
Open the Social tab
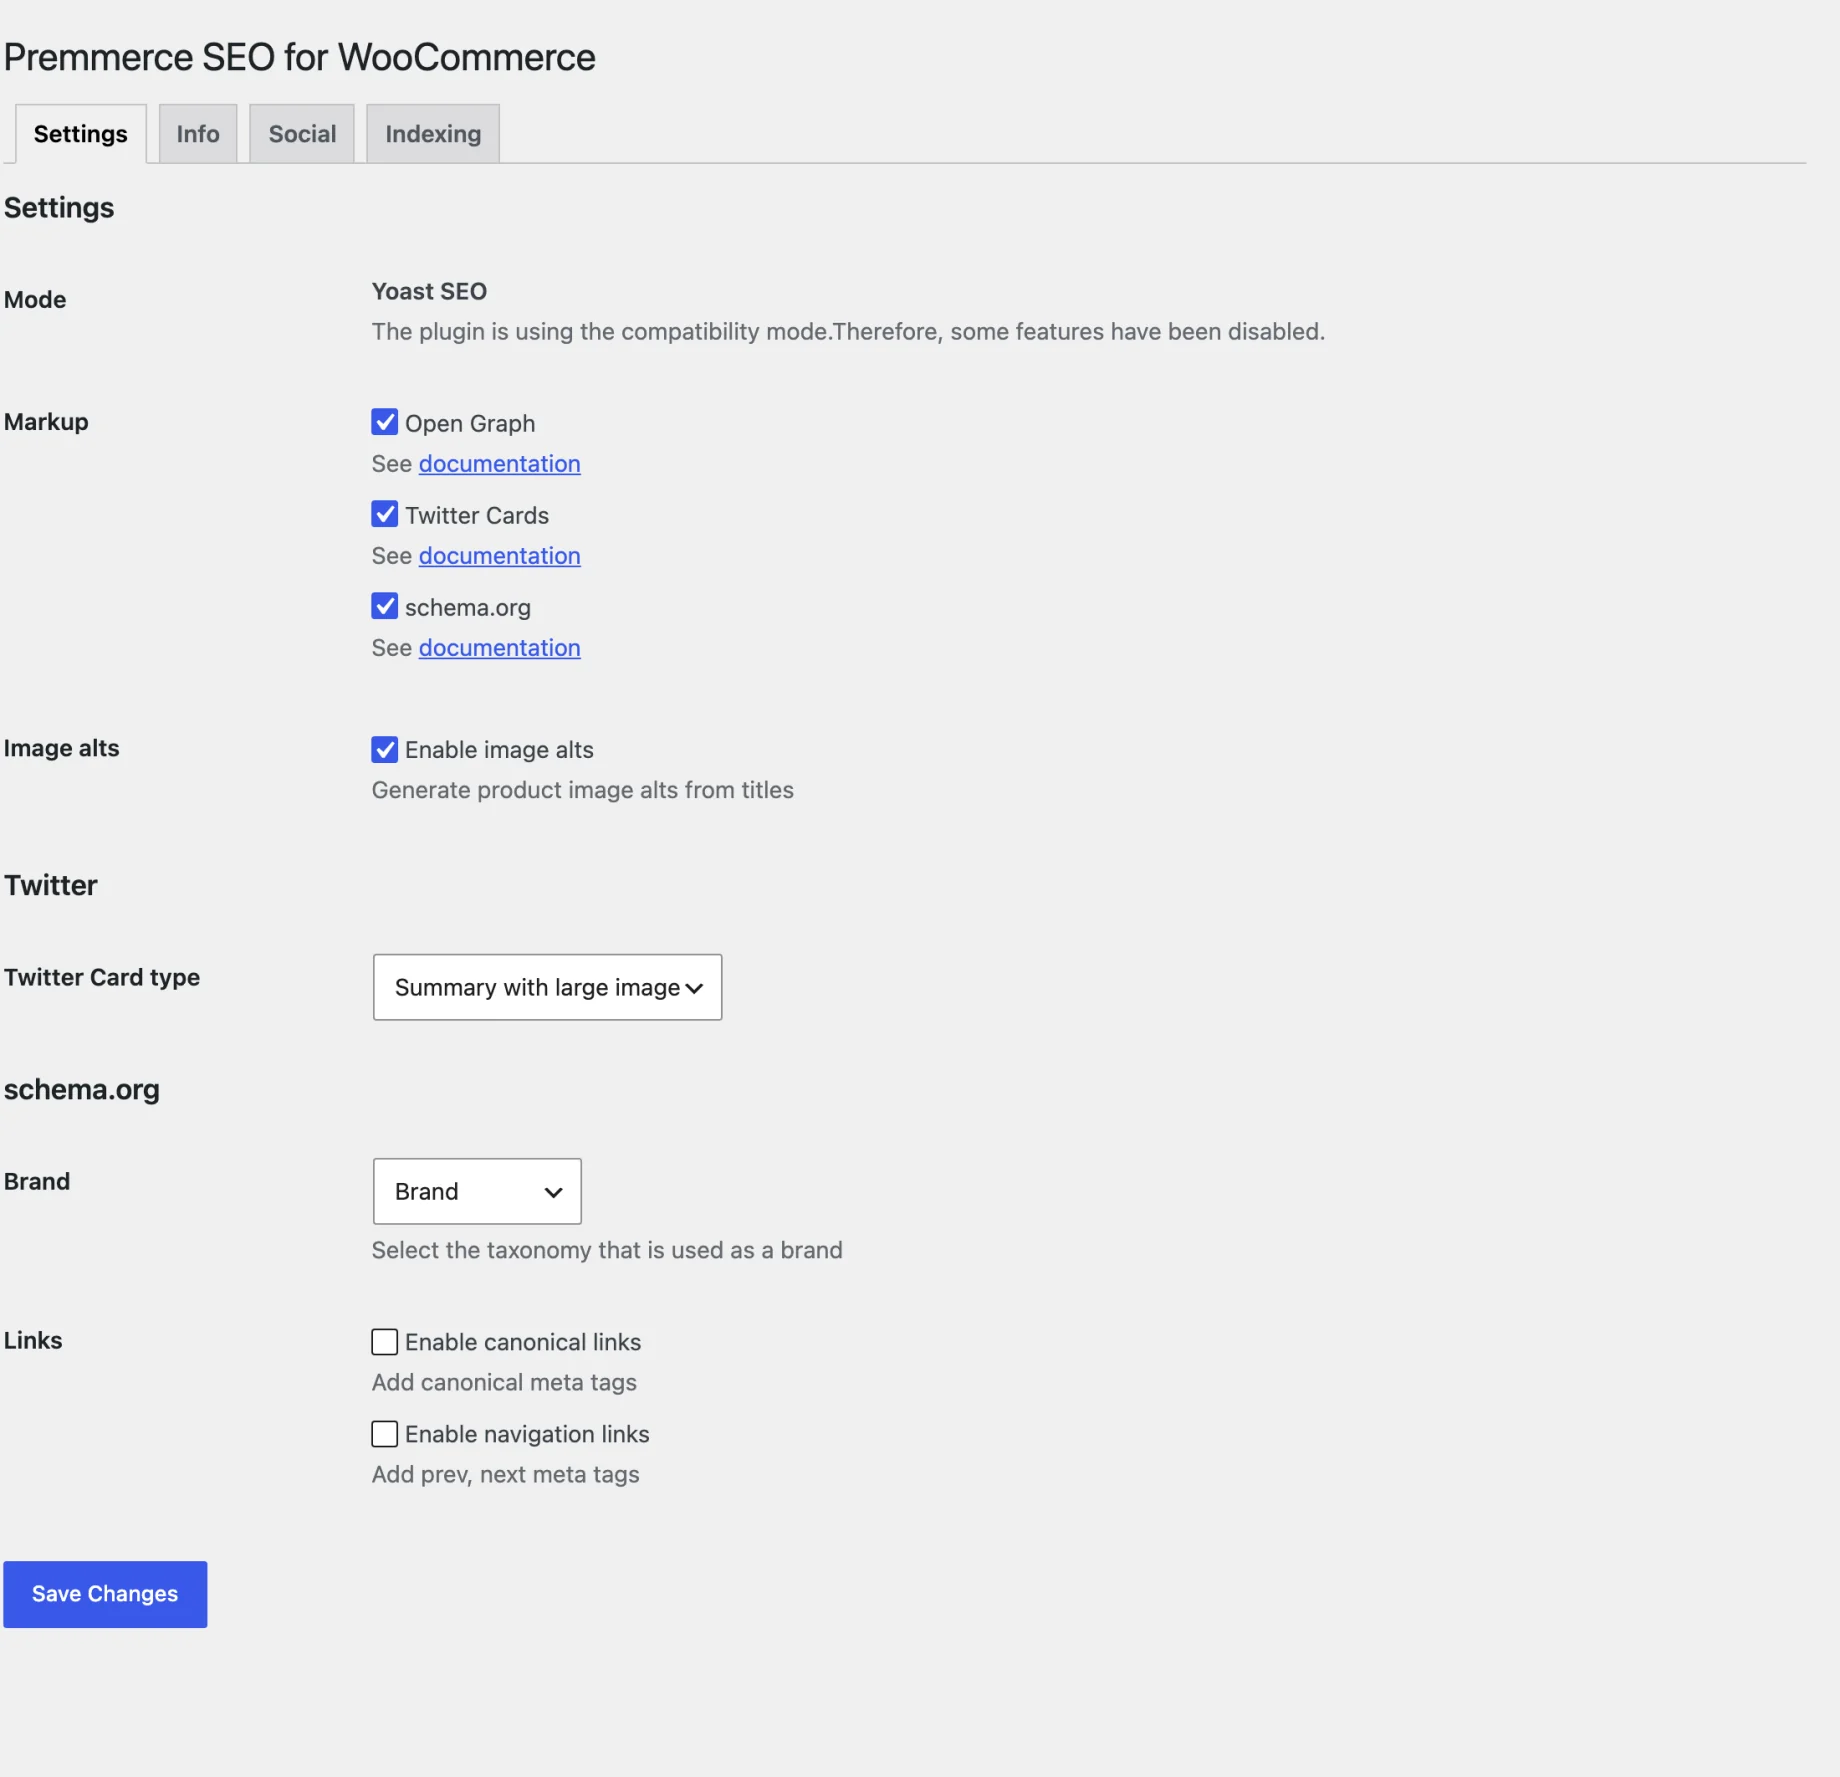click(302, 134)
